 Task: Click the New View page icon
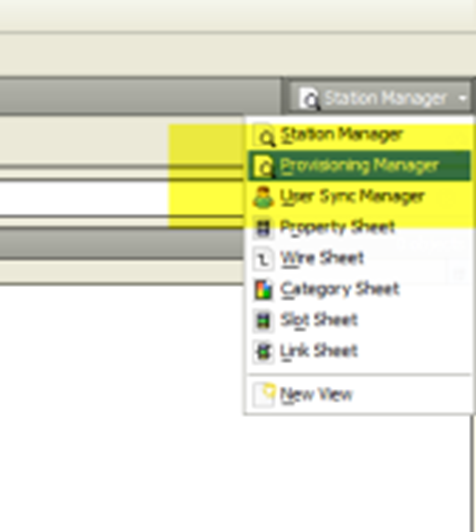tap(264, 394)
